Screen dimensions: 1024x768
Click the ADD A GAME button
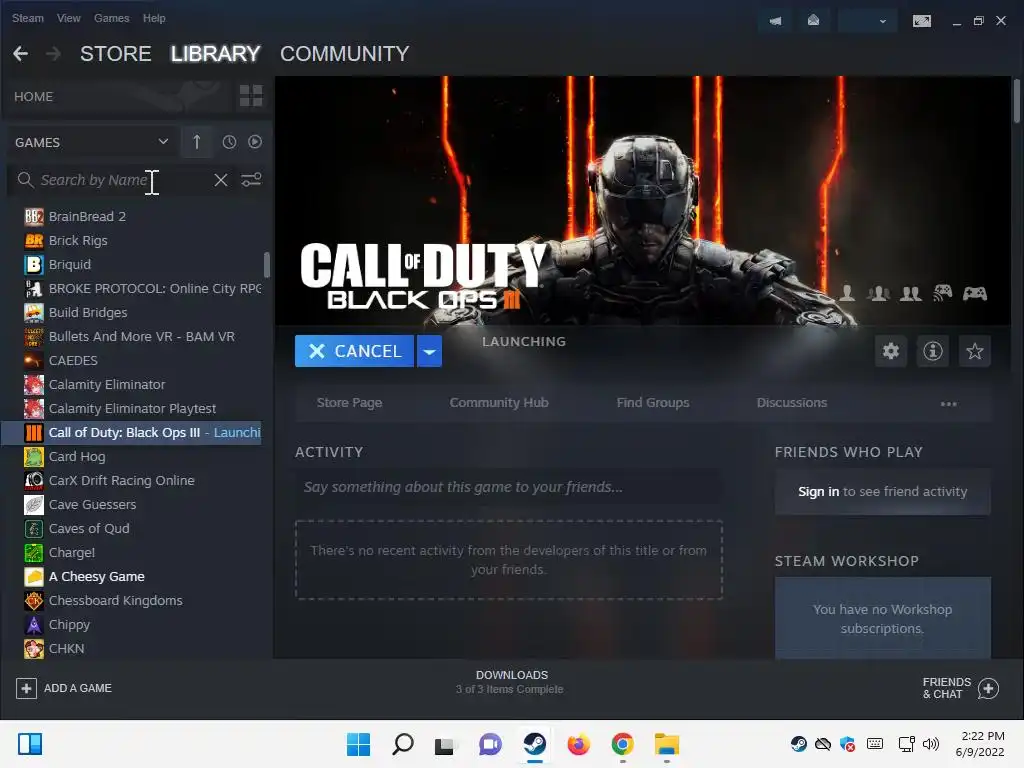pos(64,688)
